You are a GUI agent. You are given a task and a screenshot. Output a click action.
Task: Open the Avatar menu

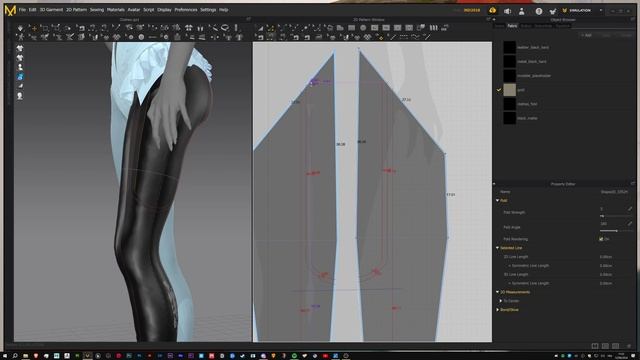coord(133,10)
